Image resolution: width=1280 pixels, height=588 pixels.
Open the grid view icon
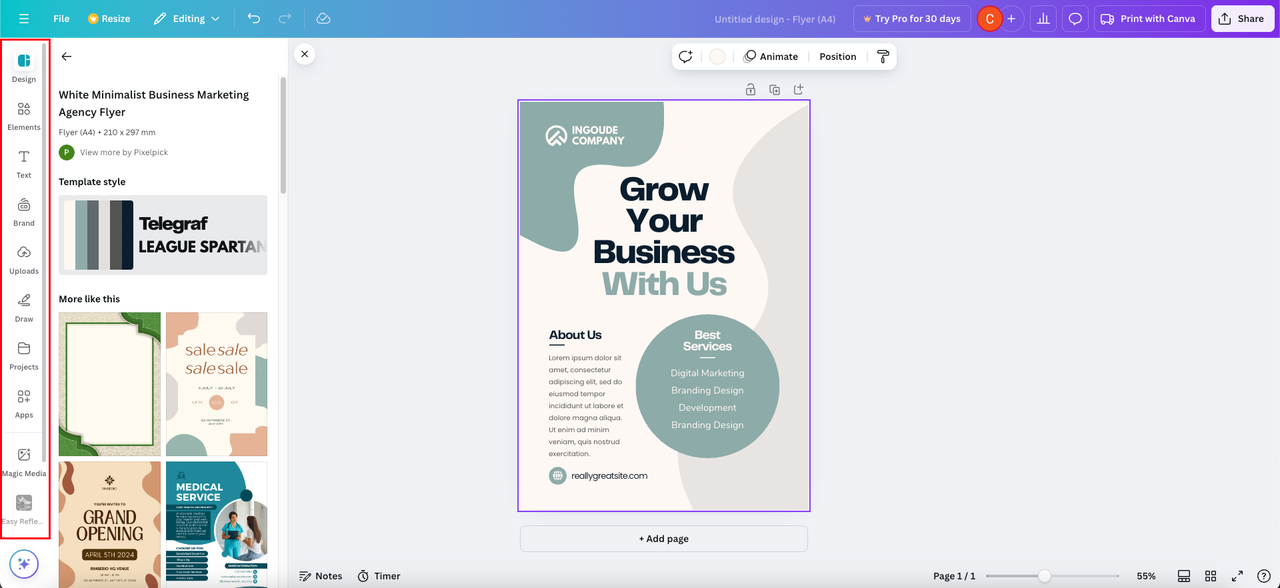1211,576
